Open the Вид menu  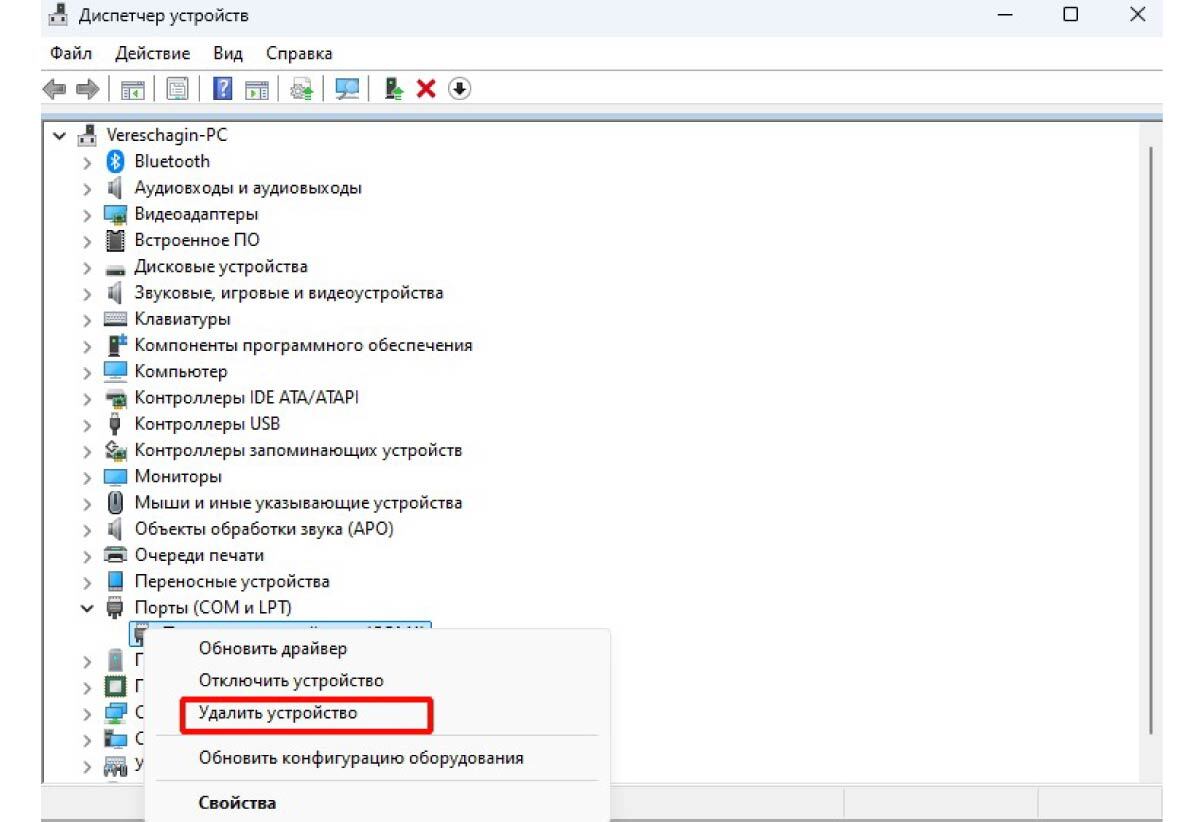point(228,53)
